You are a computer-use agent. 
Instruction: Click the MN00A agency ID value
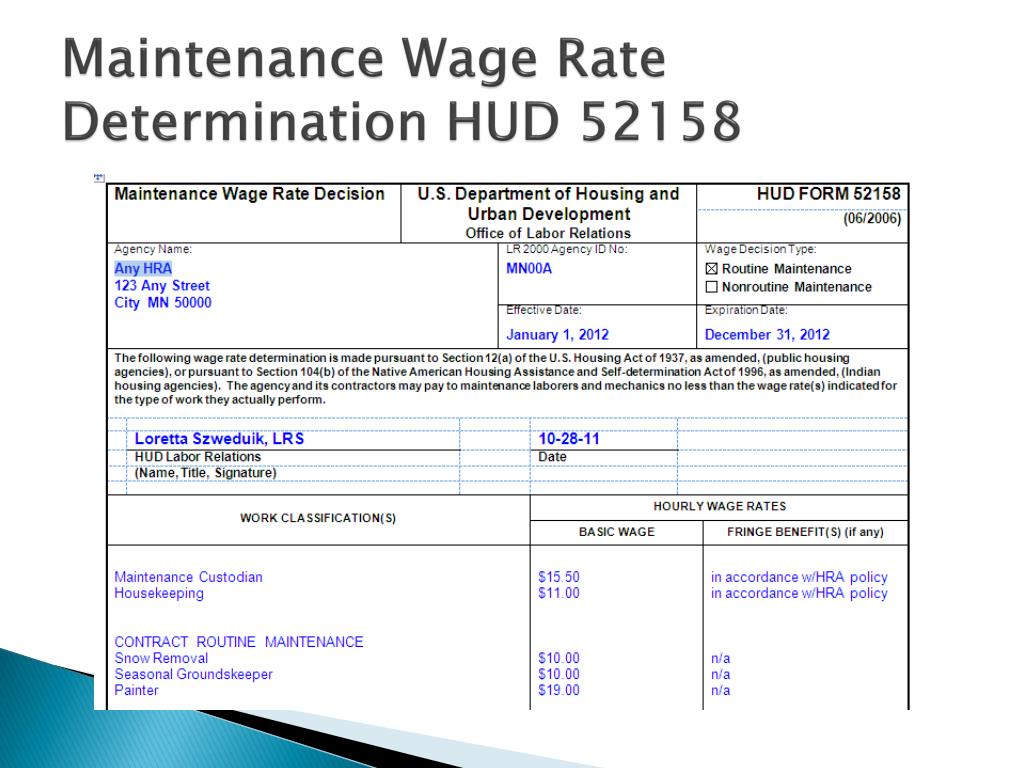(x=529, y=268)
